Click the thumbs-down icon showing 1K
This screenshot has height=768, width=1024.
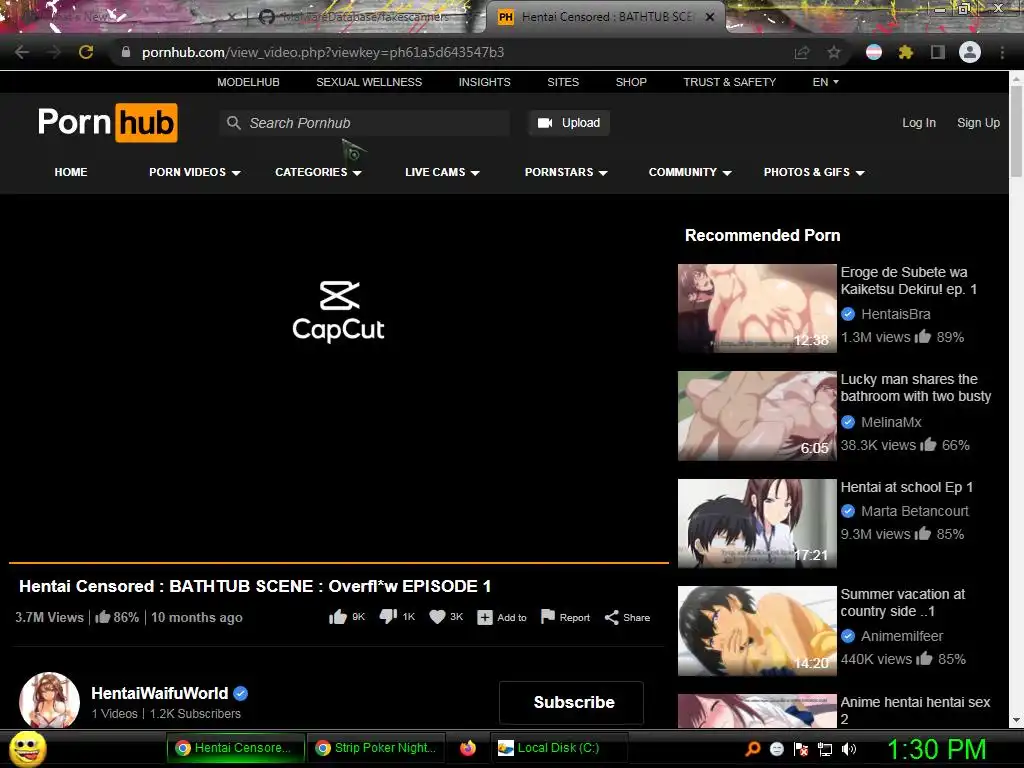pos(388,617)
